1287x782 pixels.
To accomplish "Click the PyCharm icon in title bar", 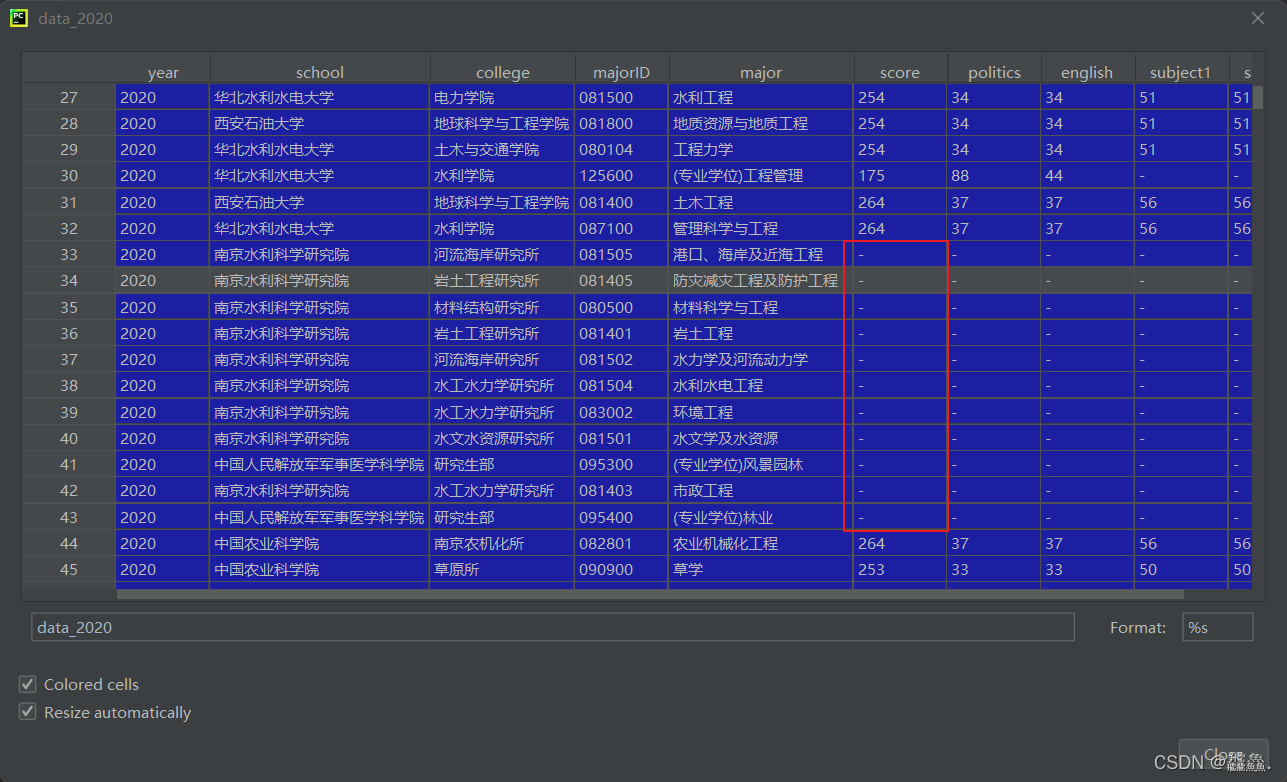I will point(18,18).
